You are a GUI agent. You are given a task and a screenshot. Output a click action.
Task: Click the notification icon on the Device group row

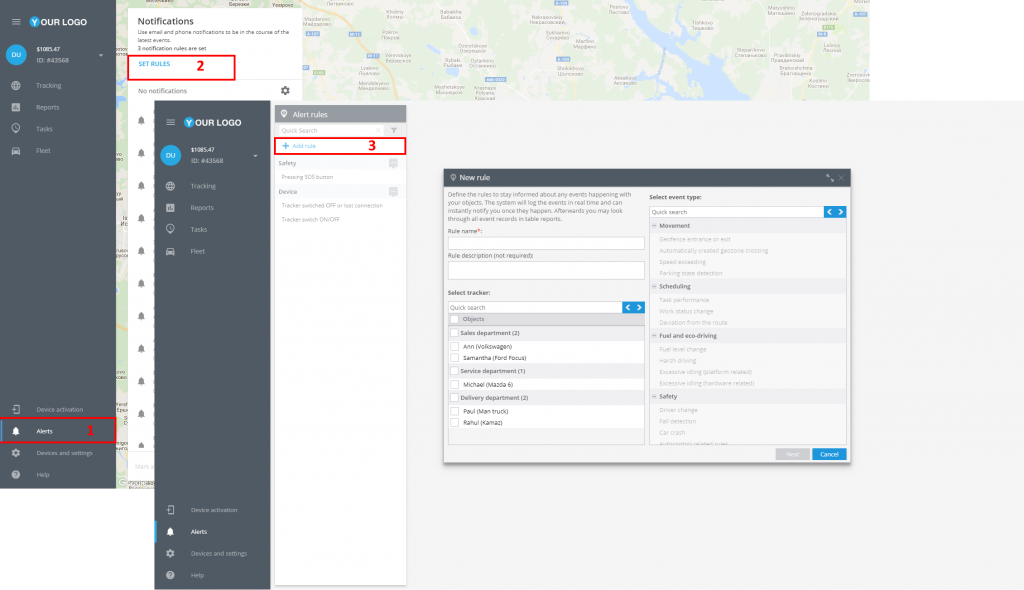[394, 191]
